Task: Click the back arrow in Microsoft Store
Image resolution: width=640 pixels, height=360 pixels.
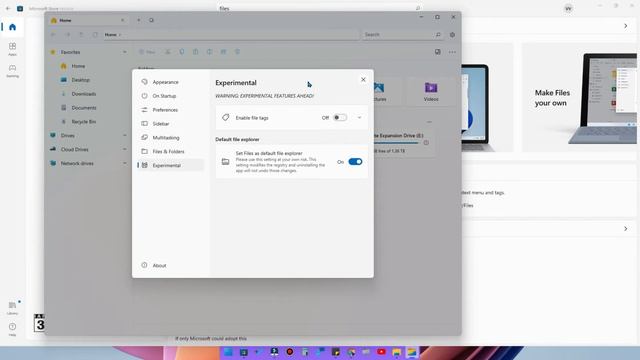Action: pyautogui.click(x=8, y=8)
